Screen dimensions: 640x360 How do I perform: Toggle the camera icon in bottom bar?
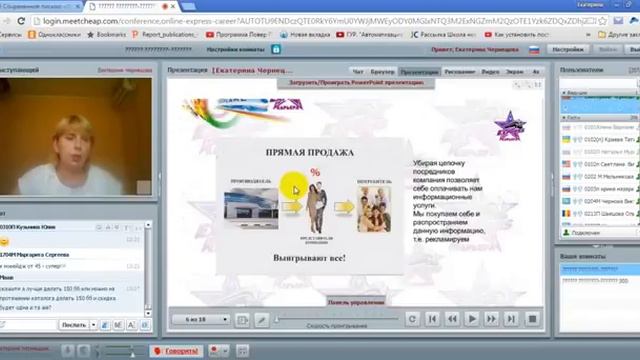84,351
